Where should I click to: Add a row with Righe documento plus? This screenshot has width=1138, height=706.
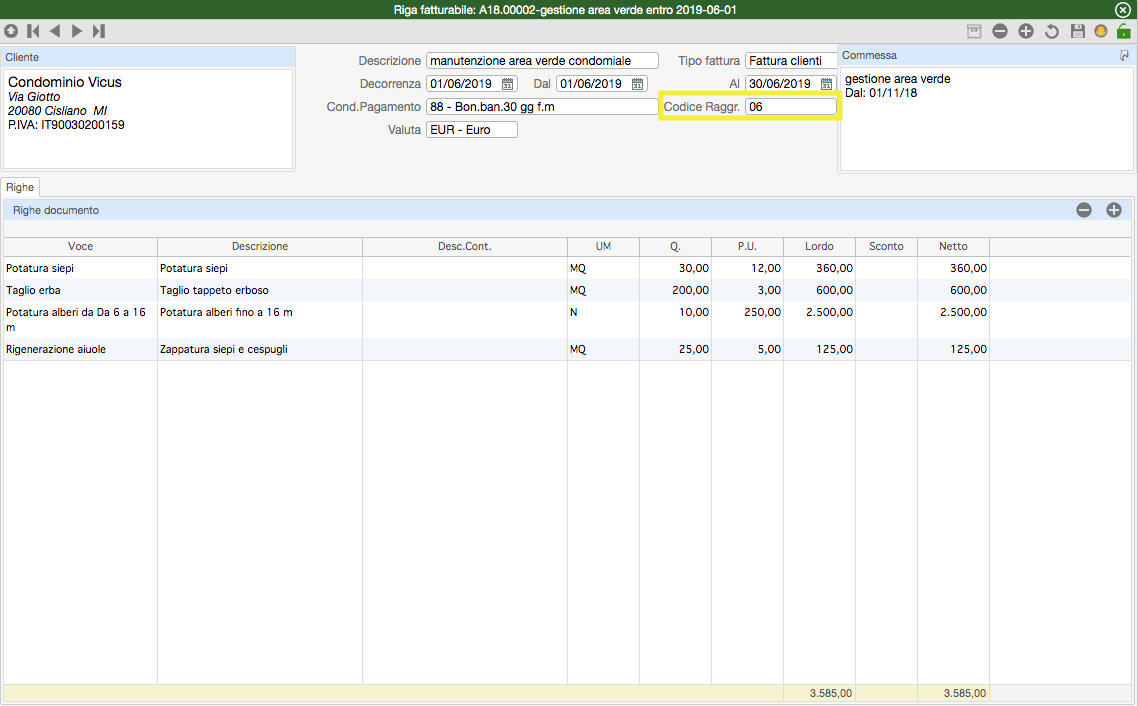tap(1114, 210)
